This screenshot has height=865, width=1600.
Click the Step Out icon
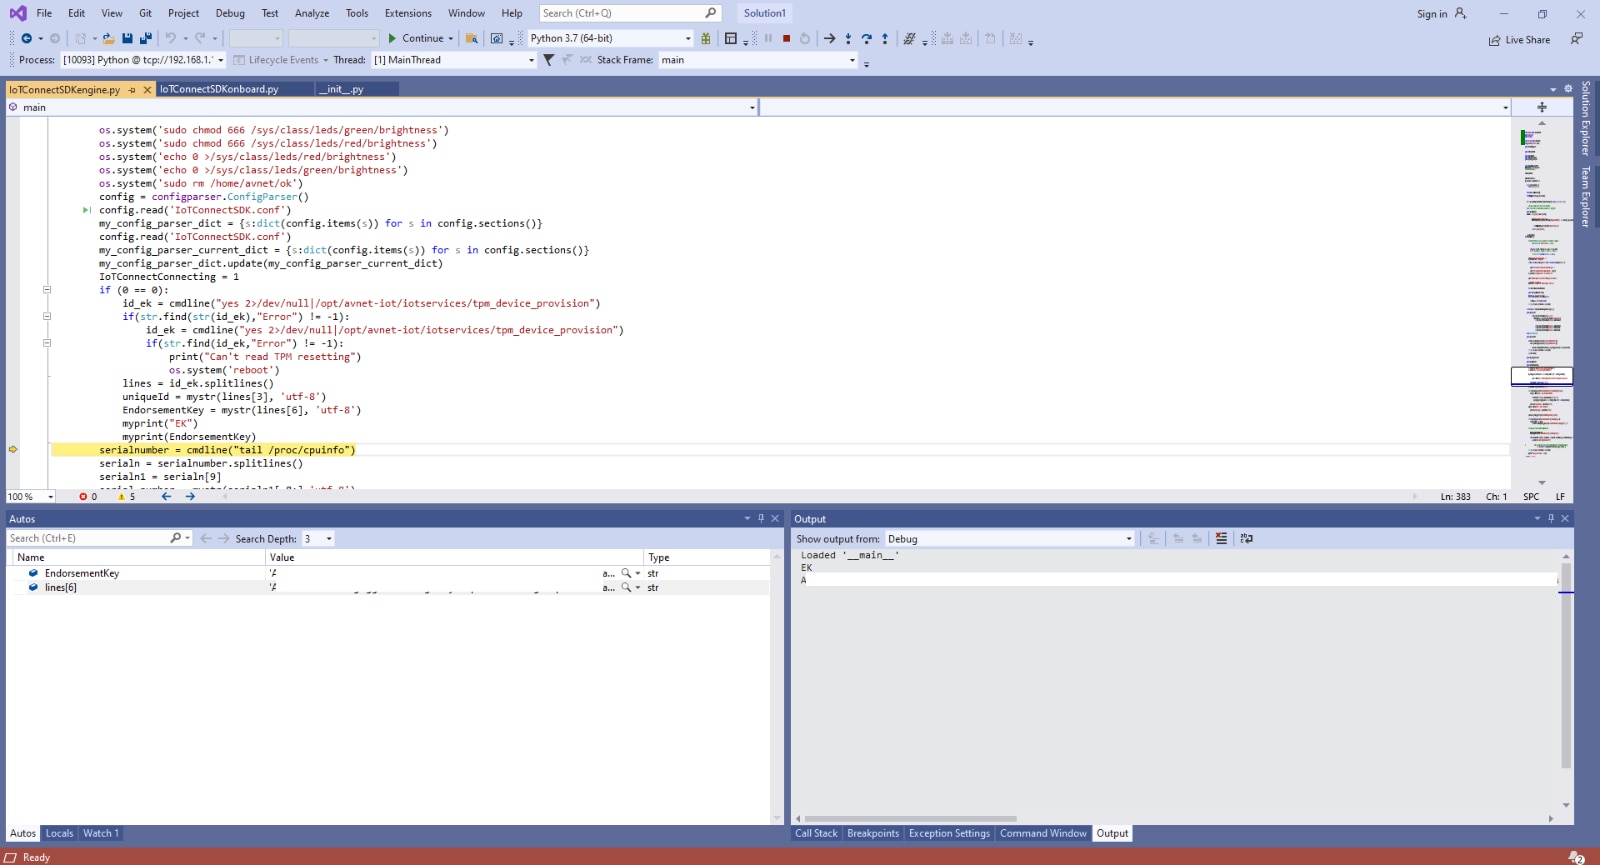[x=884, y=38]
